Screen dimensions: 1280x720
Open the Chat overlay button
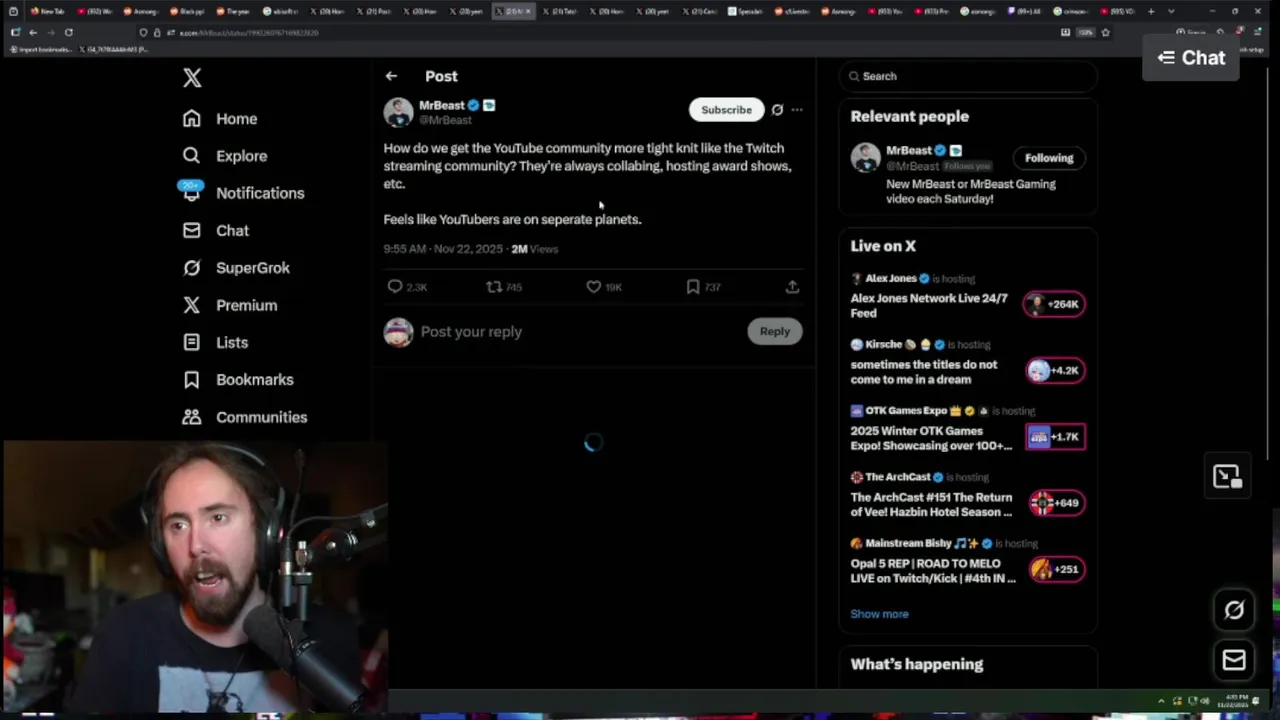[1191, 58]
